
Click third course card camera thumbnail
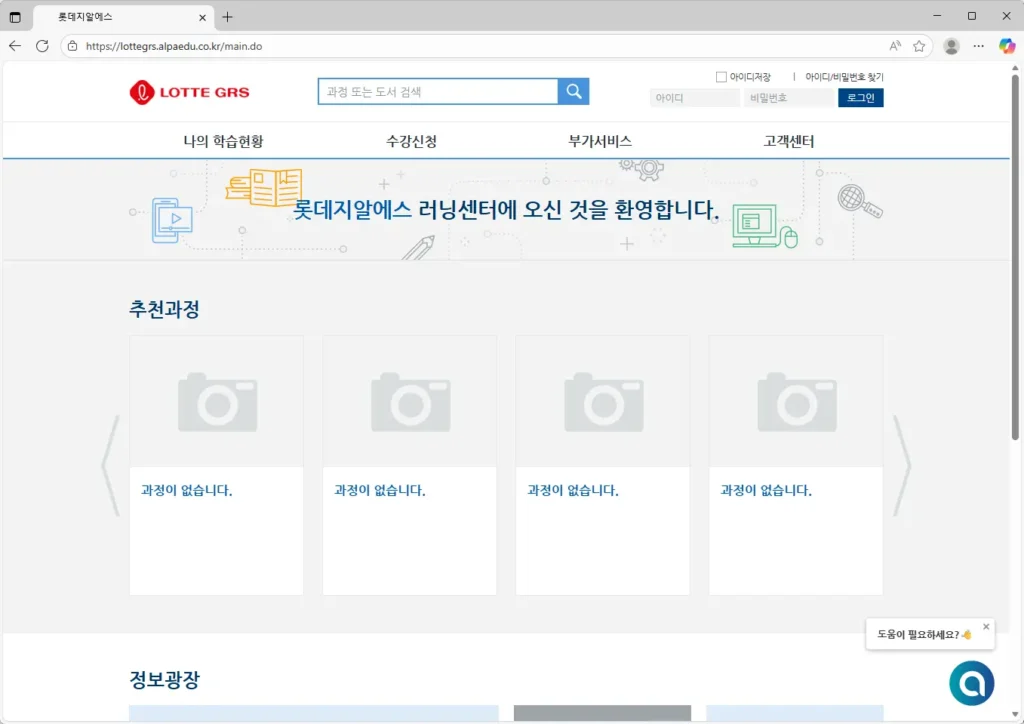click(603, 401)
